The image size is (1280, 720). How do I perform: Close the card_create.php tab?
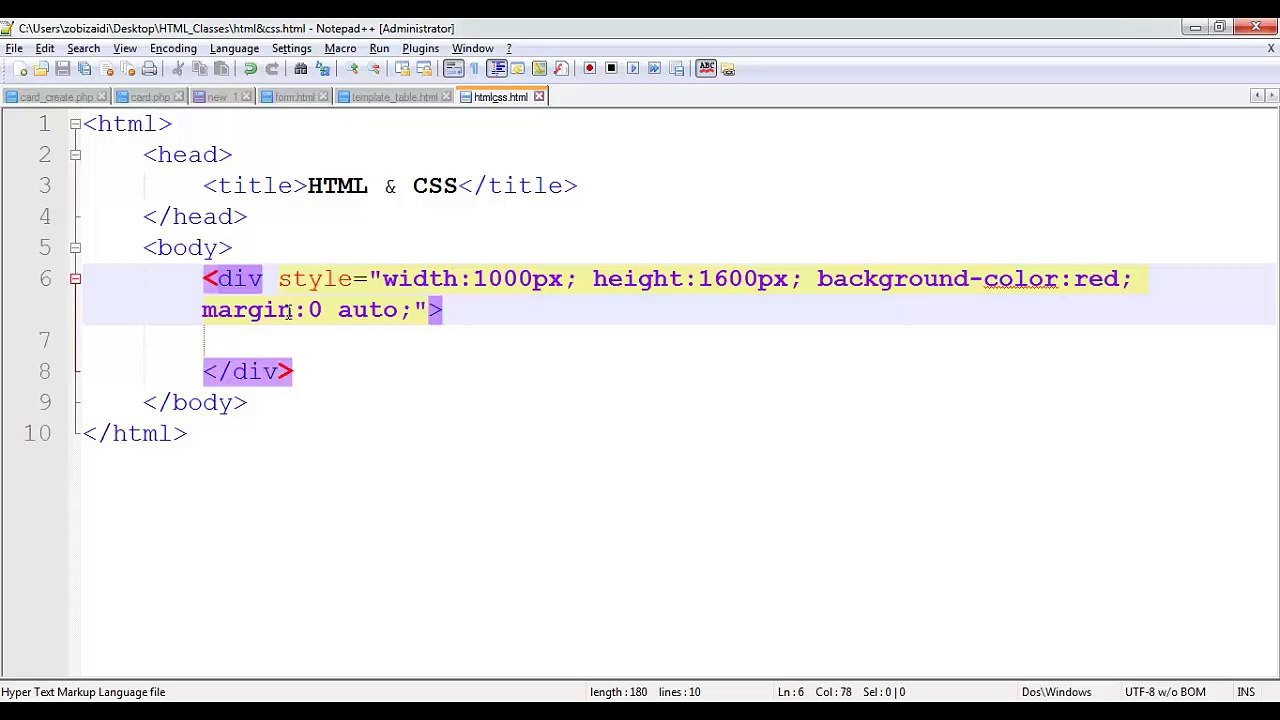[101, 97]
